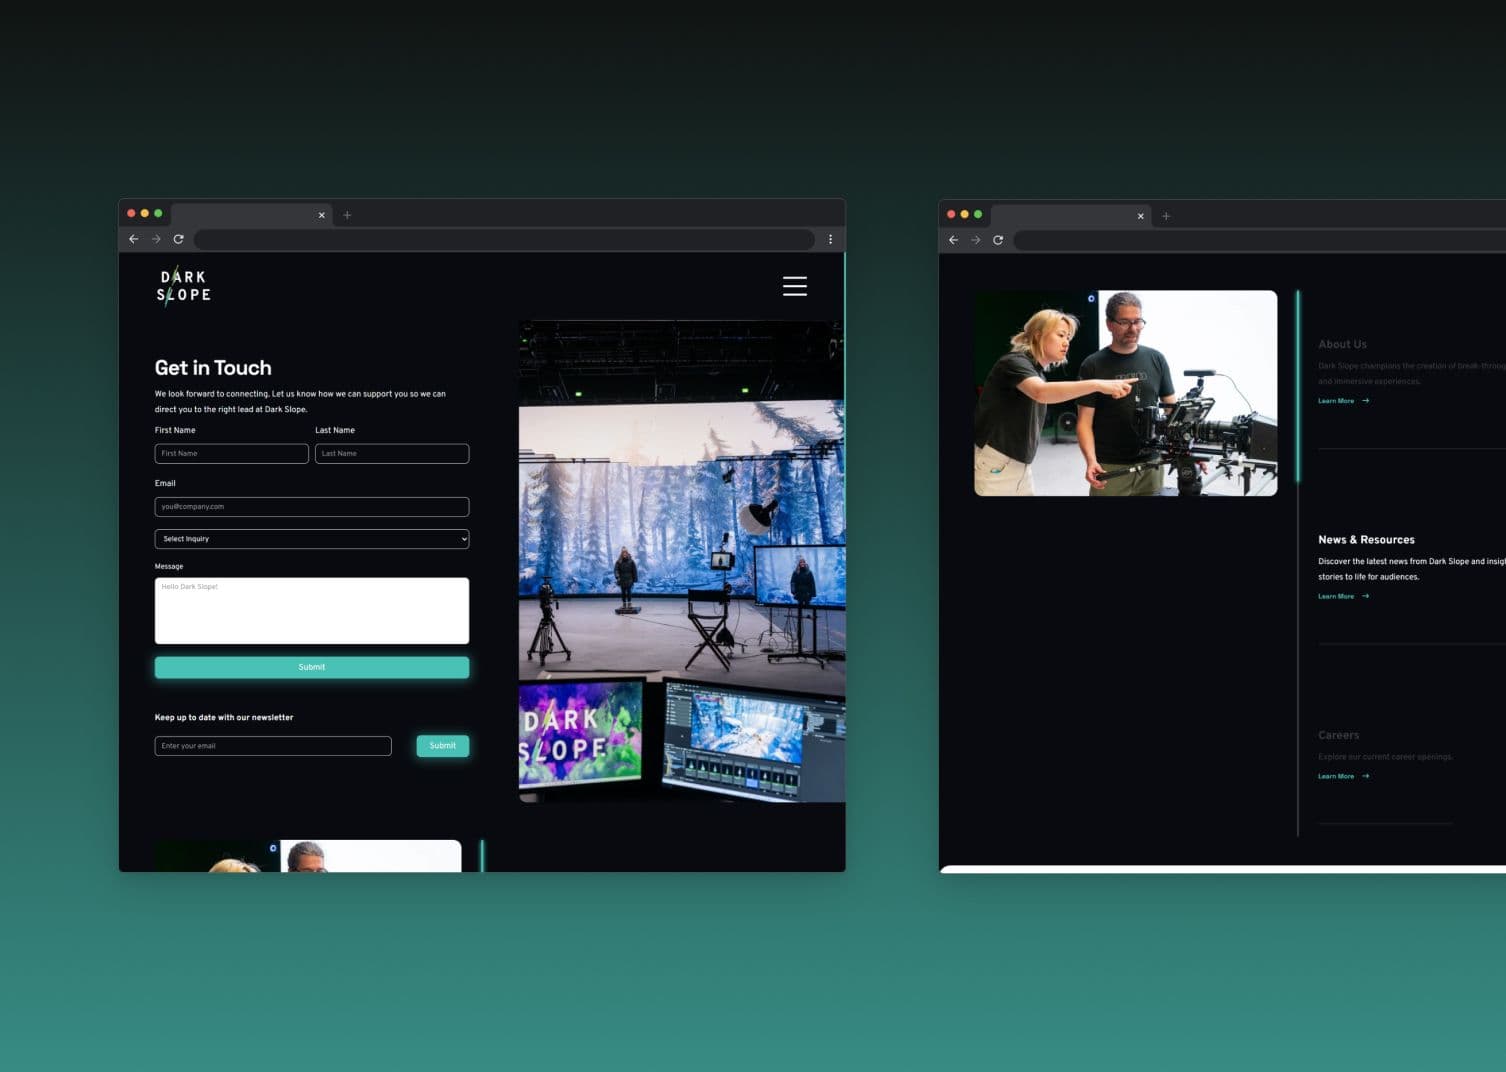This screenshot has height=1072, width=1506.
Task: Expand the Select Inquiry dropdown
Action: click(311, 539)
